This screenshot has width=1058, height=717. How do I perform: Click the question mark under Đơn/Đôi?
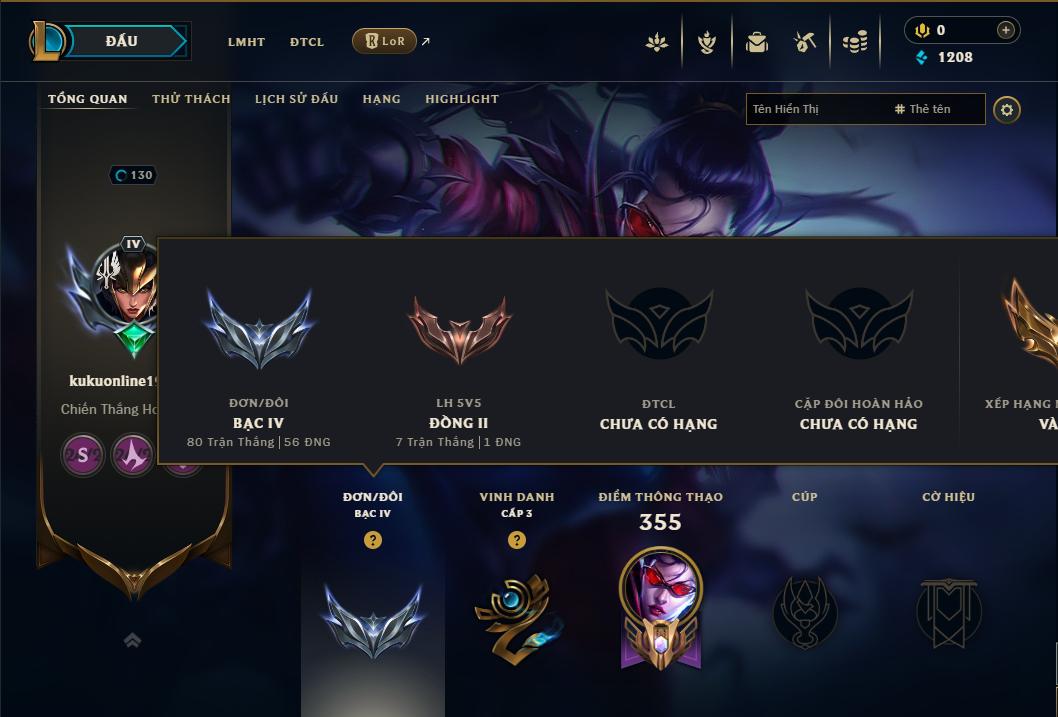tap(372, 540)
